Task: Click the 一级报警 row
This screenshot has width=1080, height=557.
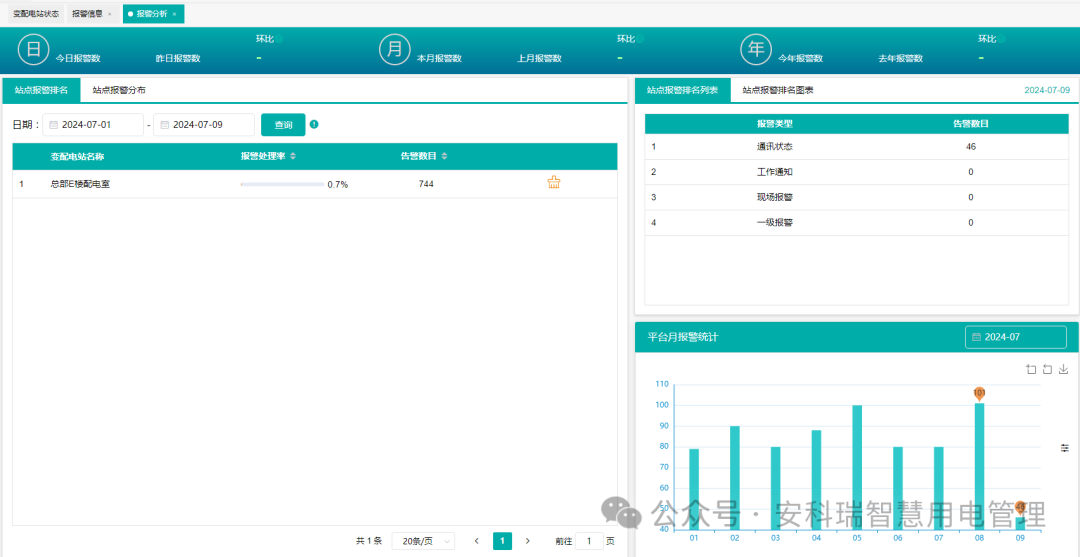Action: click(x=856, y=222)
